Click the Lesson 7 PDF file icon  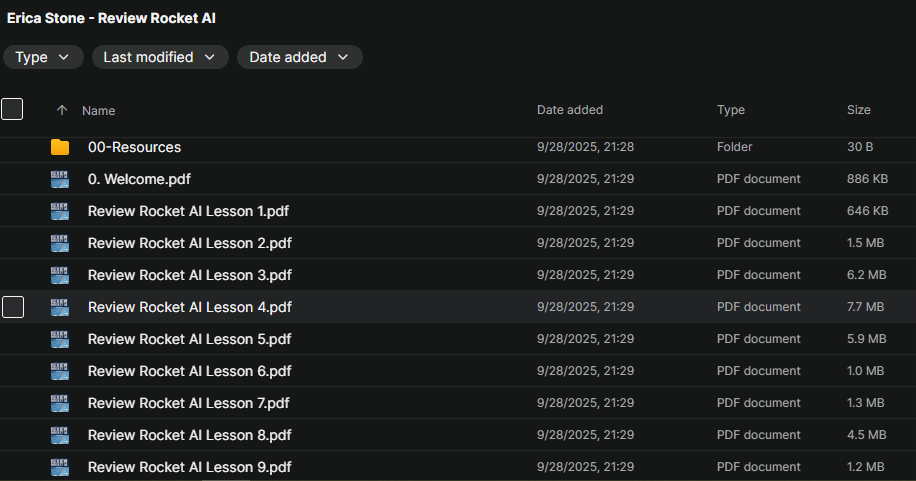(x=60, y=403)
